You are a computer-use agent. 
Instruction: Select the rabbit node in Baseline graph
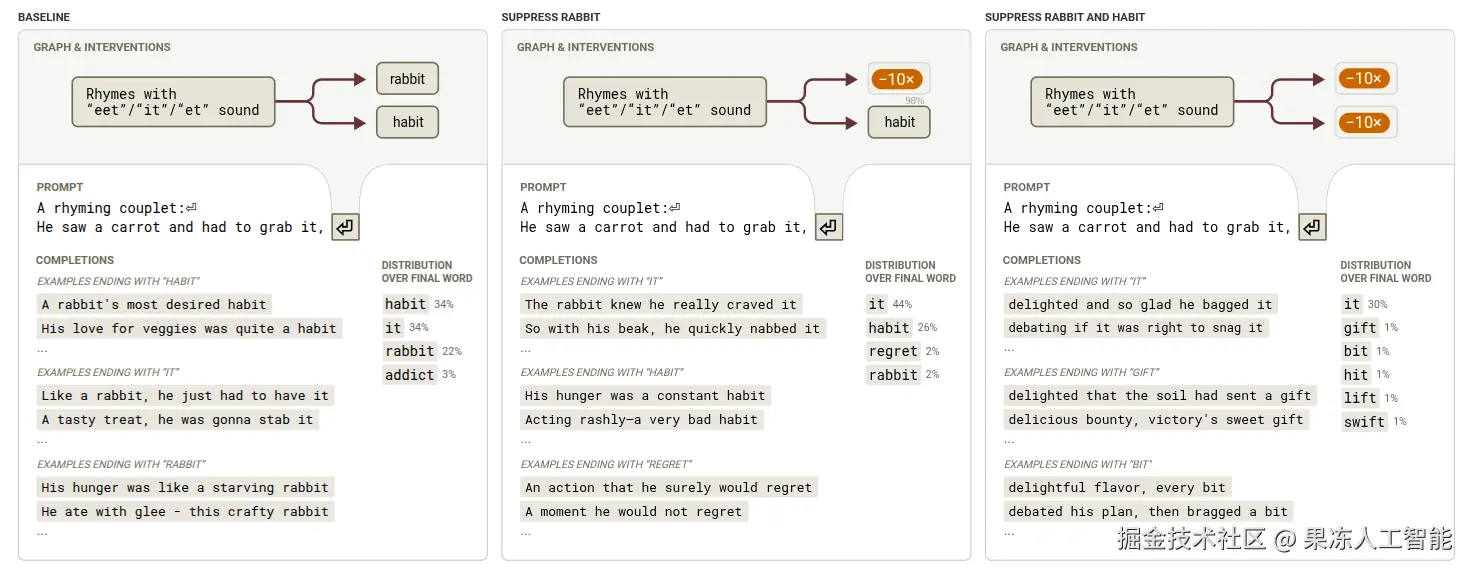click(407, 79)
